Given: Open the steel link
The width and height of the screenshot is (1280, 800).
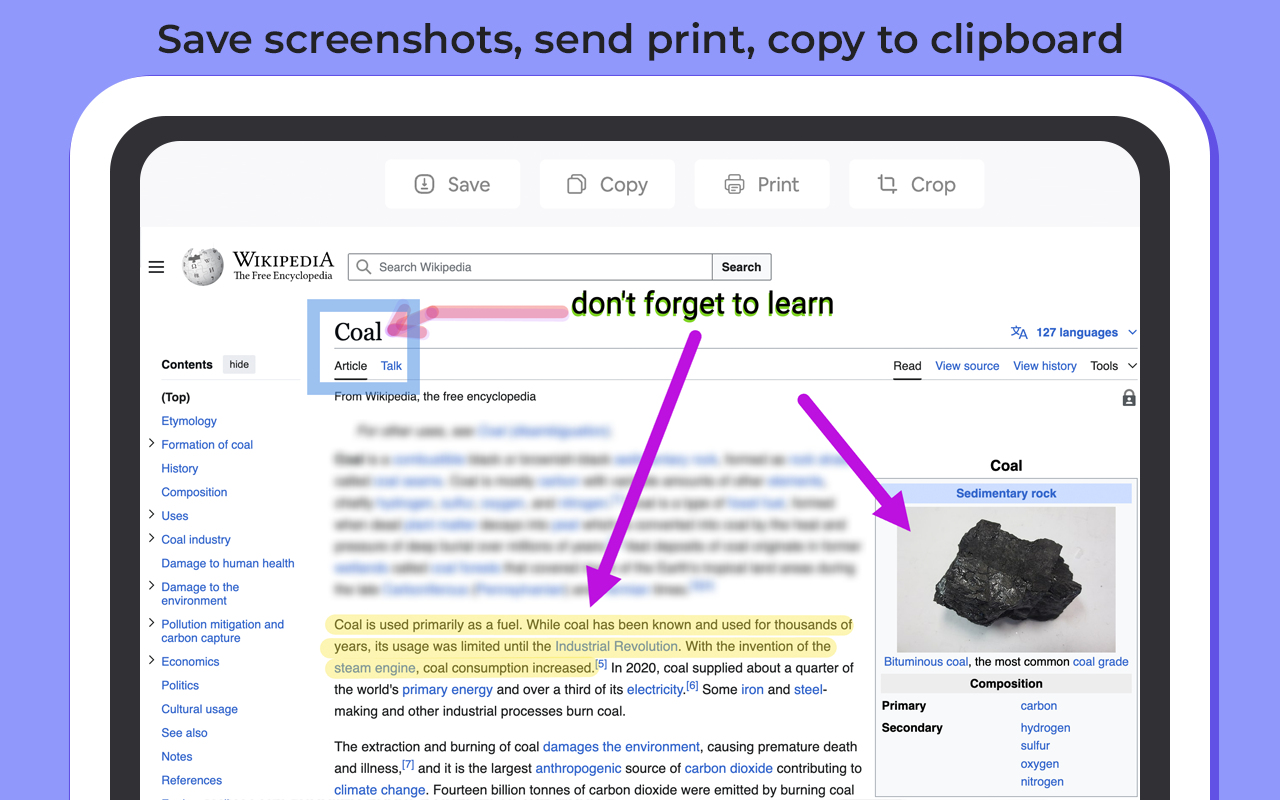Looking at the screenshot, I should (x=808, y=689).
